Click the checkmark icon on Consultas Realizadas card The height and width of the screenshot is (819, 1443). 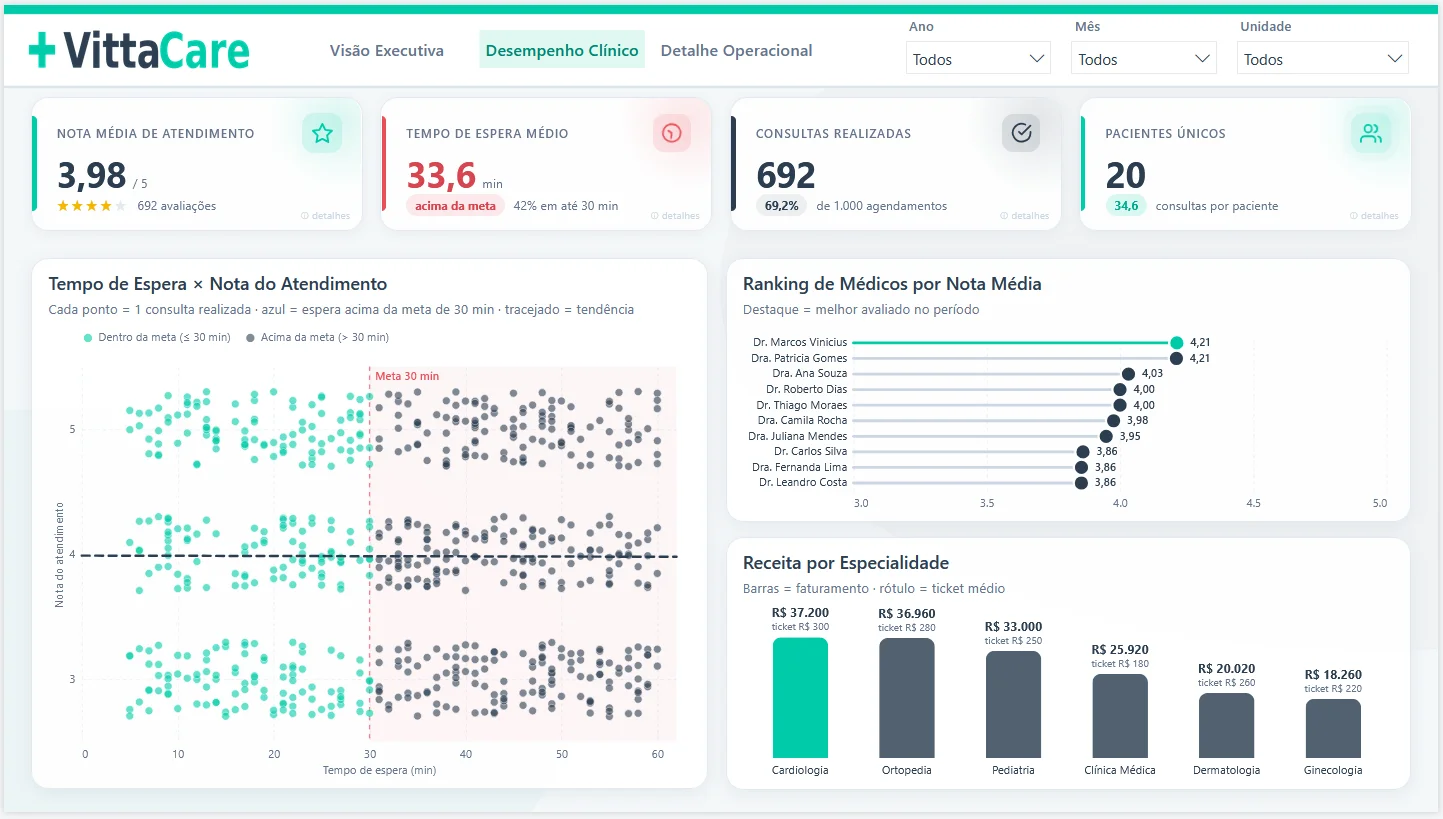(1021, 133)
